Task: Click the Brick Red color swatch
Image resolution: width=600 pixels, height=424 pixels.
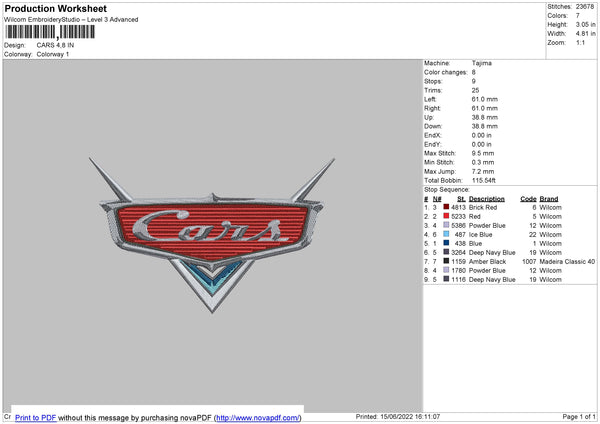Action: [446, 207]
